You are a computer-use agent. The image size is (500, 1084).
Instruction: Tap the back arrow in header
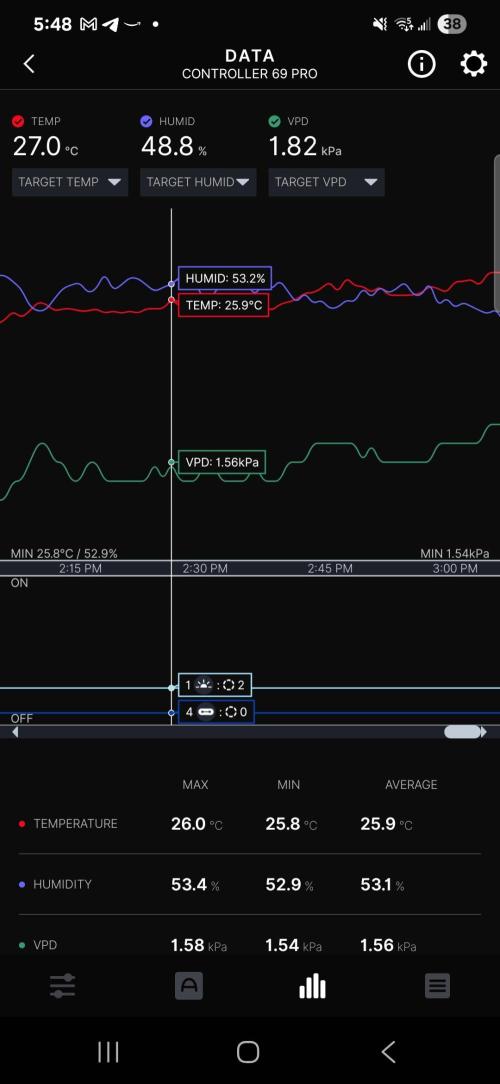pos(28,64)
